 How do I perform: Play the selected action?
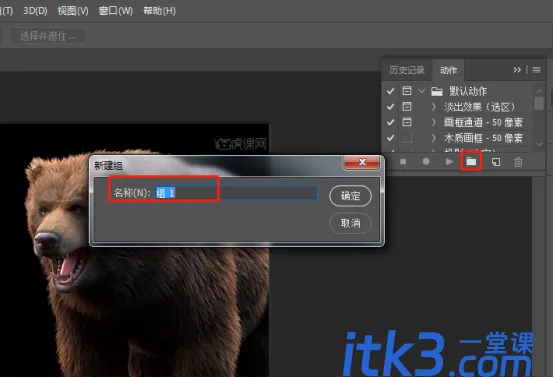point(449,162)
